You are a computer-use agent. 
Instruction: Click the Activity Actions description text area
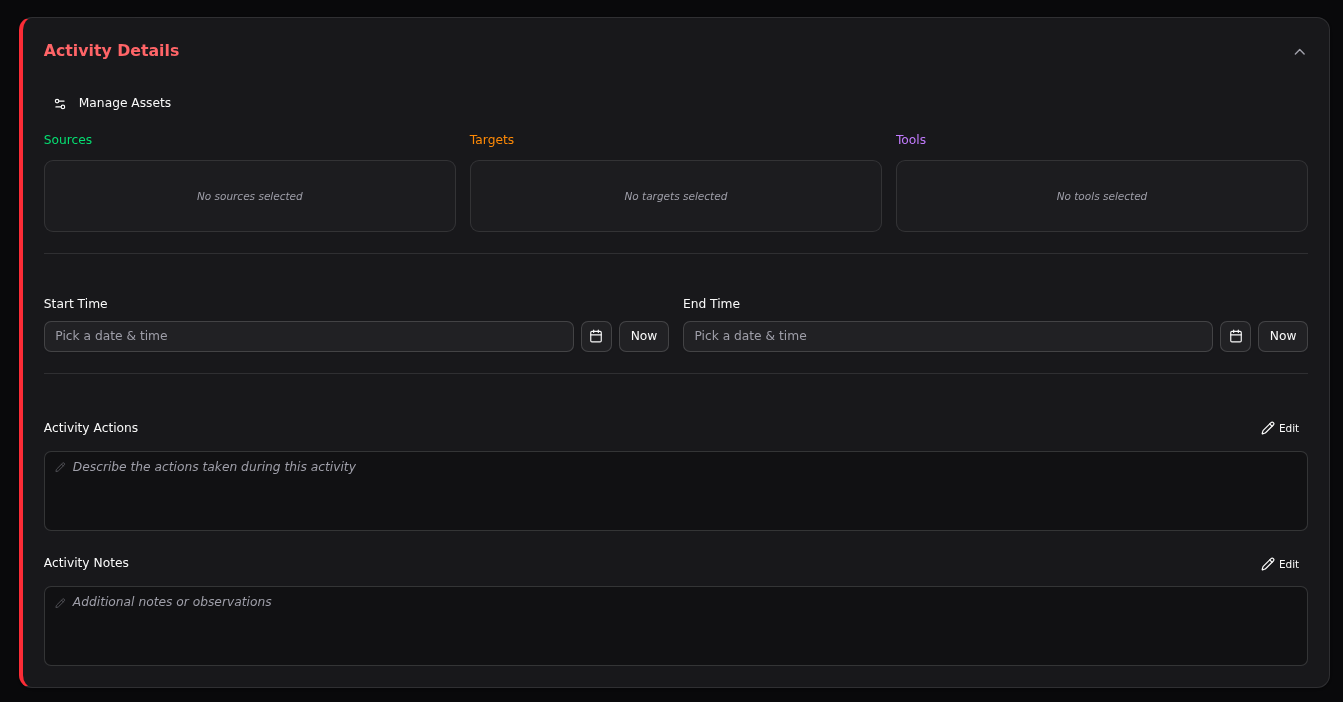click(x=675, y=497)
